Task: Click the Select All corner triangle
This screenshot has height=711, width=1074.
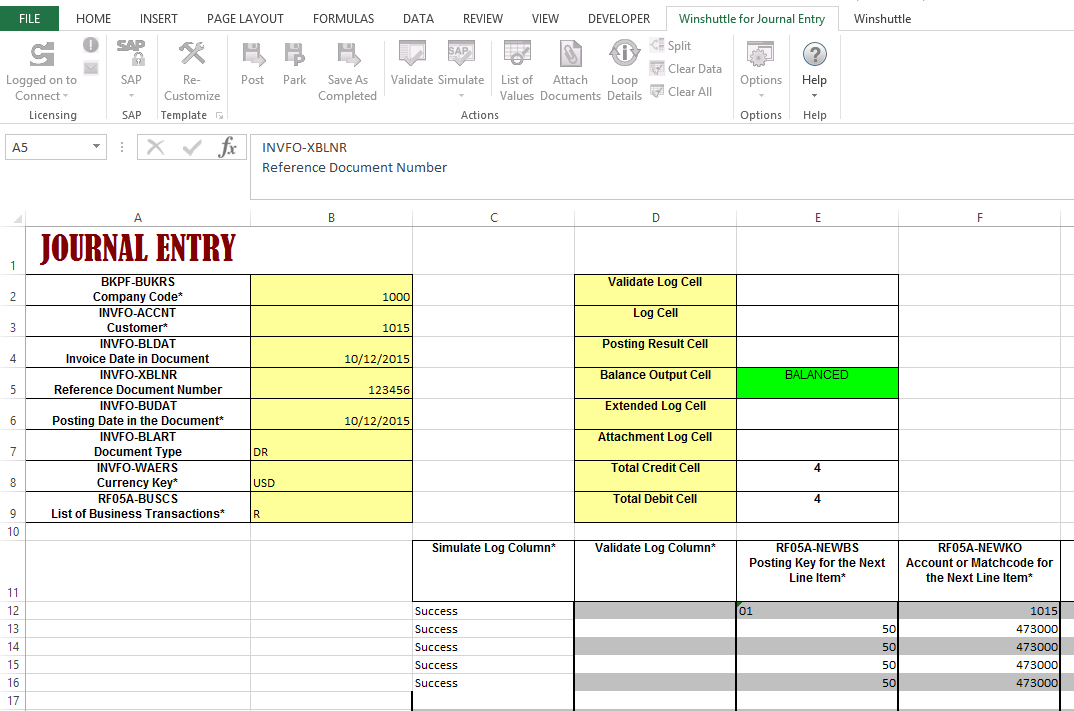Action: (x=16, y=219)
